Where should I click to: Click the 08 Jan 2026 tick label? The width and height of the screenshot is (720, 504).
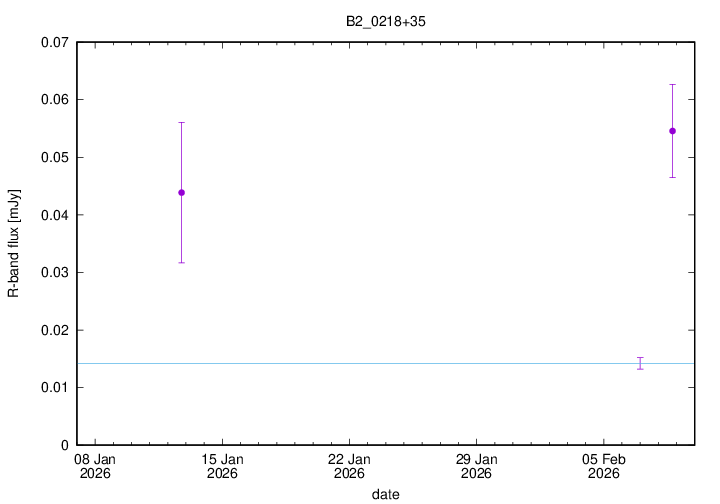[x=95, y=466]
